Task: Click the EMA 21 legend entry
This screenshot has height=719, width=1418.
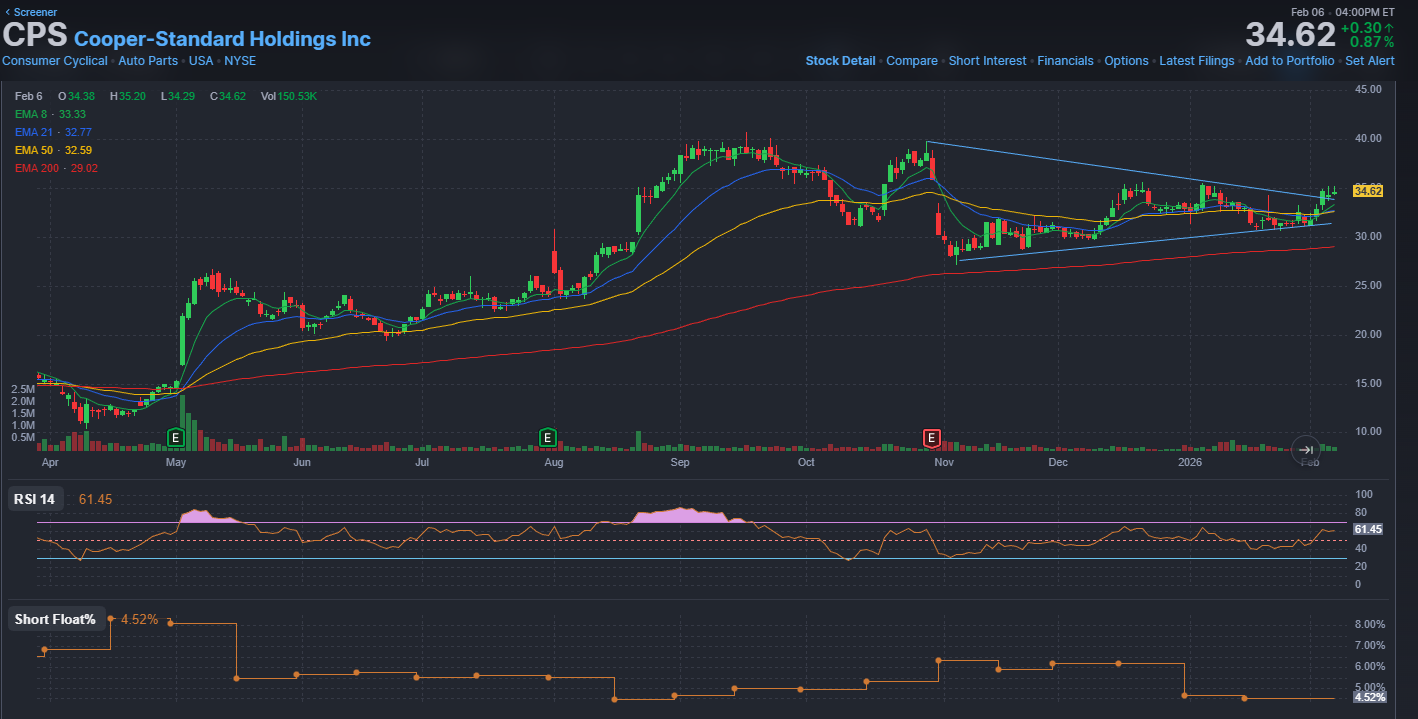Action: [x=53, y=132]
